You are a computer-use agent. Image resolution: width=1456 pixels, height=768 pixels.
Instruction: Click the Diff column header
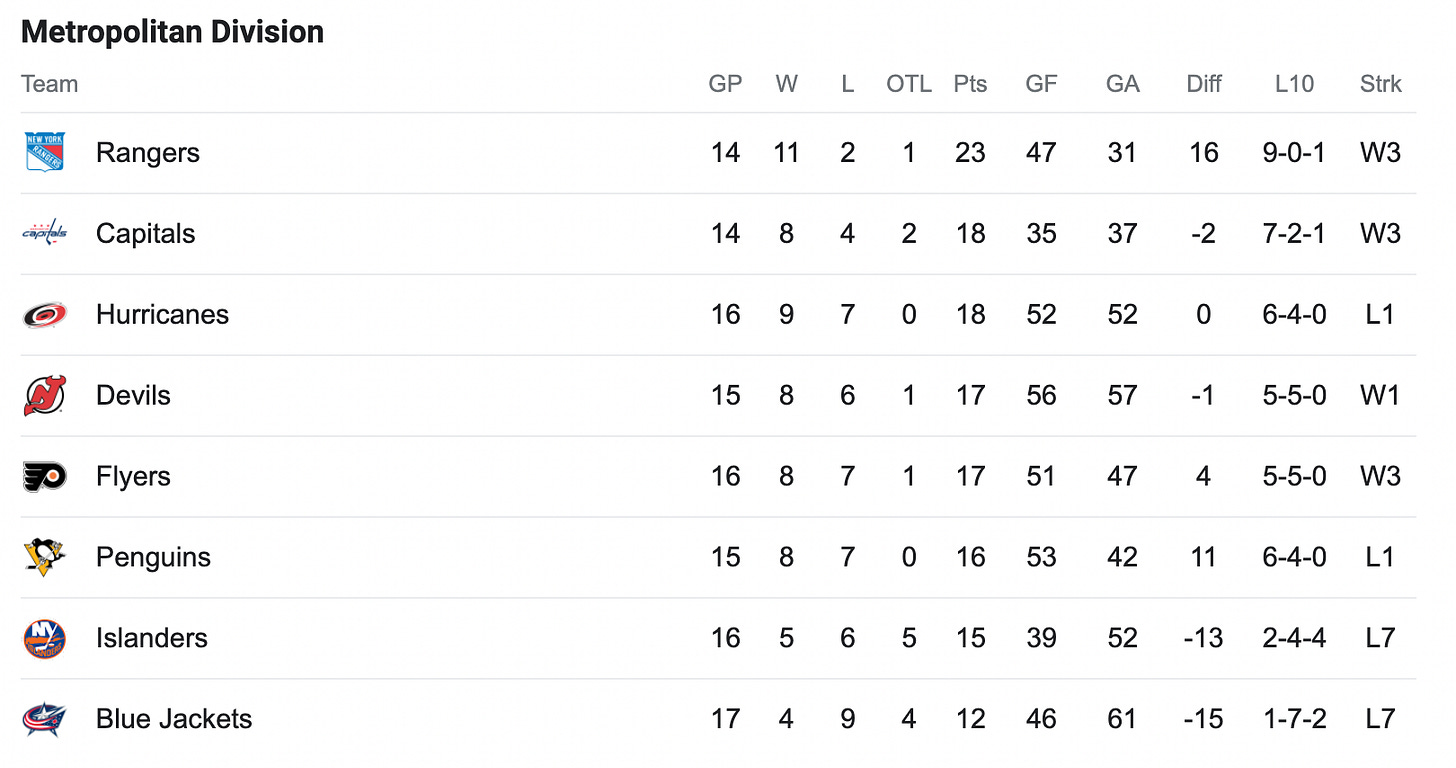point(1204,84)
